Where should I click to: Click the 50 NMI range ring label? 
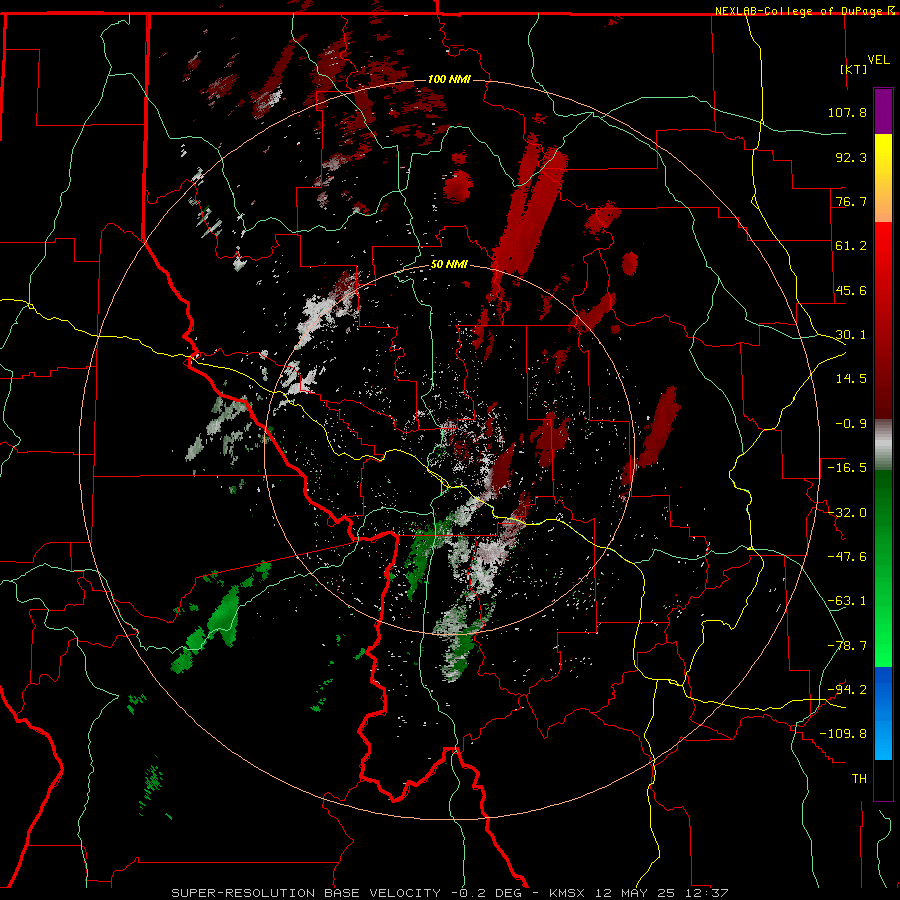tap(449, 265)
